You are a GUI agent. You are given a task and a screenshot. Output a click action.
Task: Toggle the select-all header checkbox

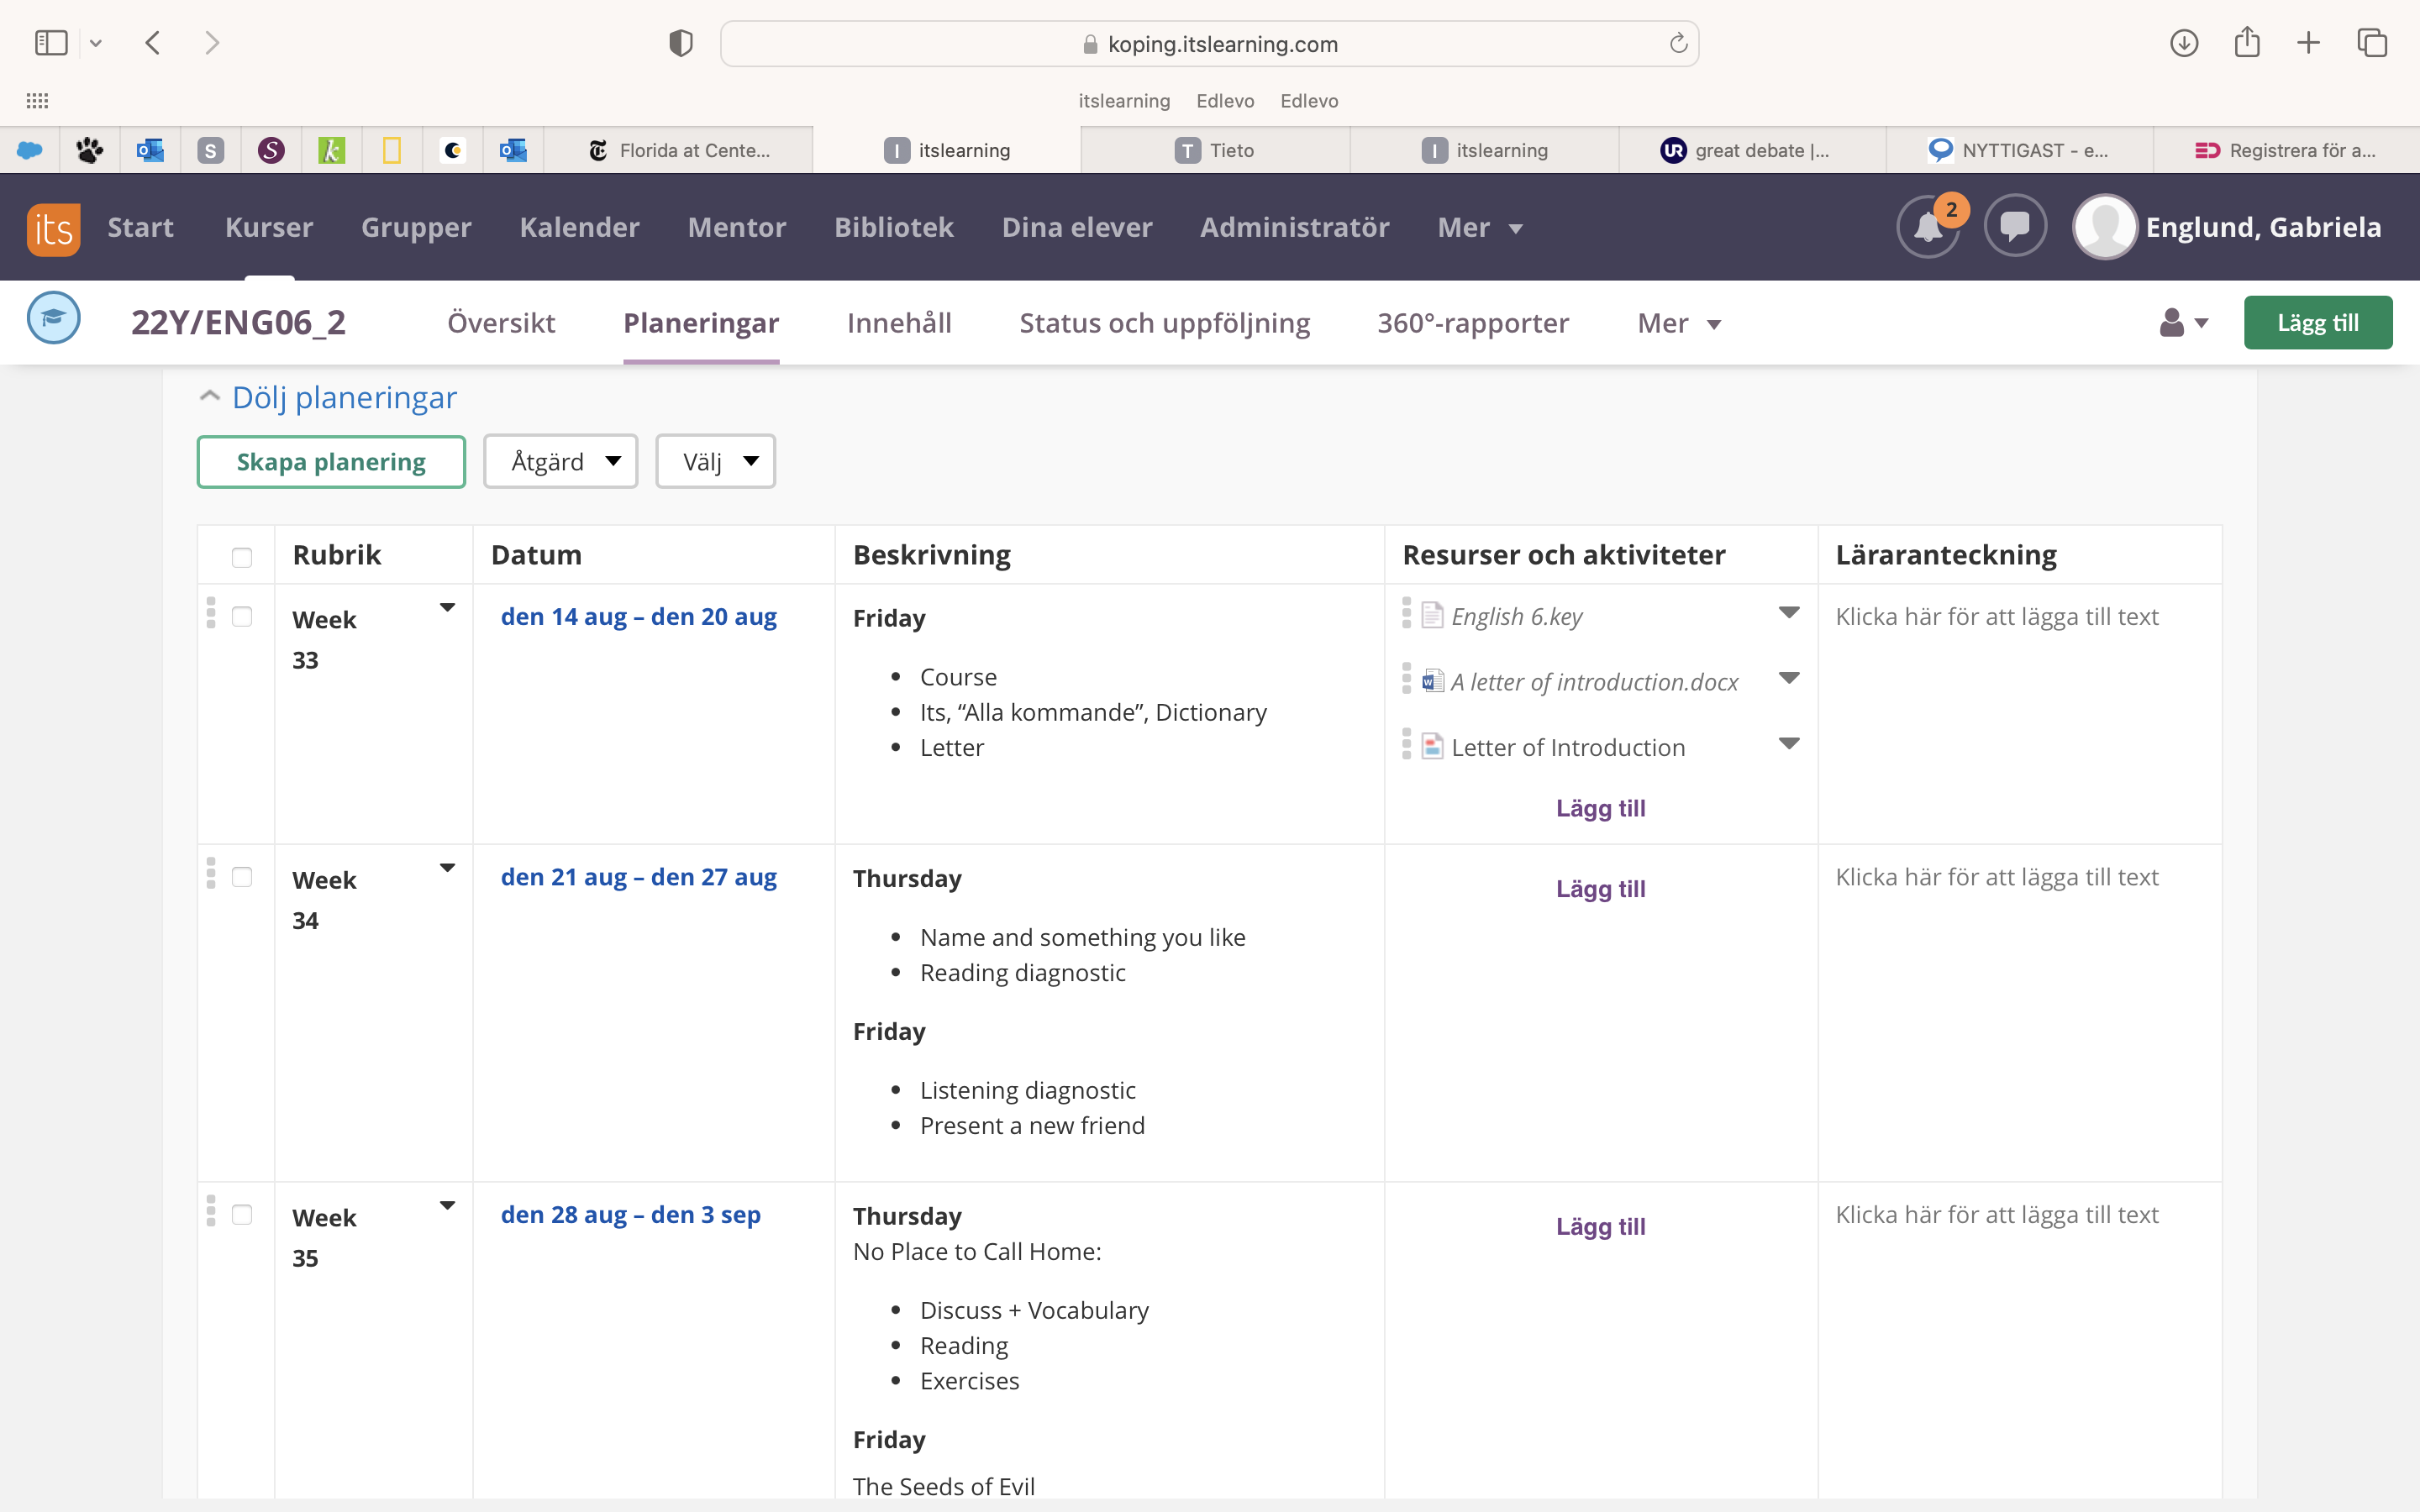click(x=242, y=557)
